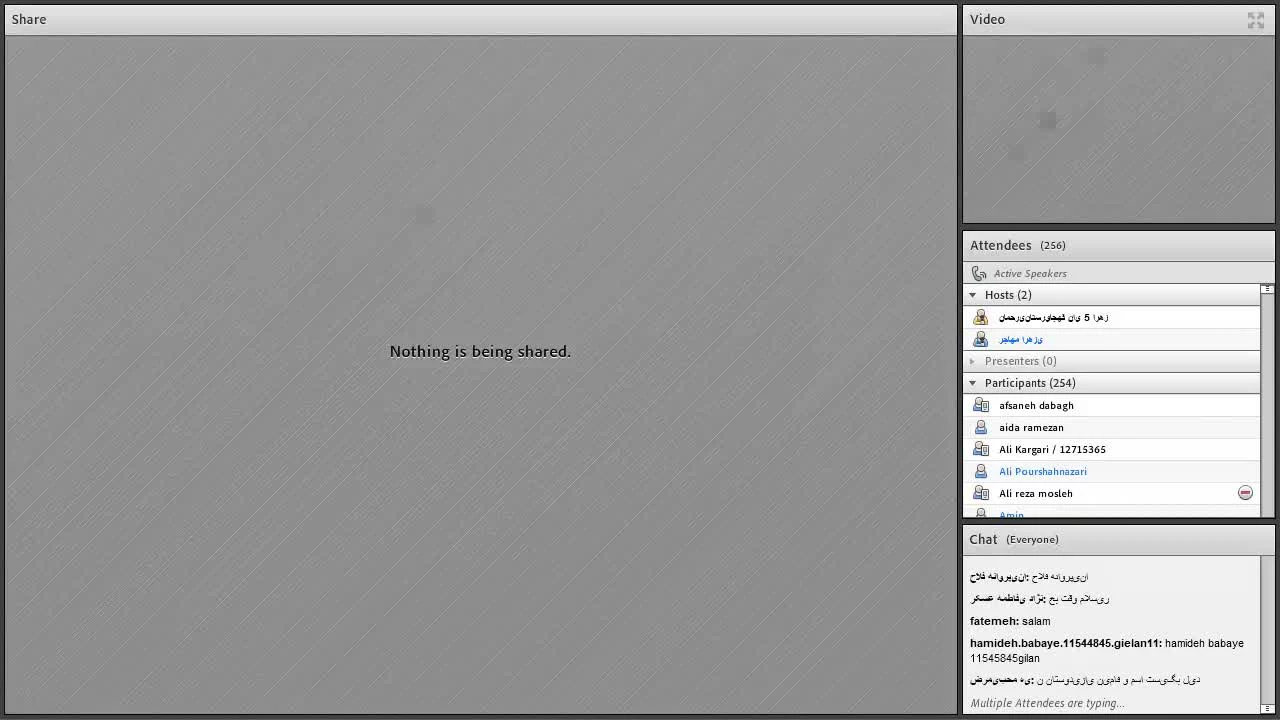Click afsaneh dabagh's participant icon
Image resolution: width=1280 pixels, height=720 pixels.
pyautogui.click(x=980, y=405)
